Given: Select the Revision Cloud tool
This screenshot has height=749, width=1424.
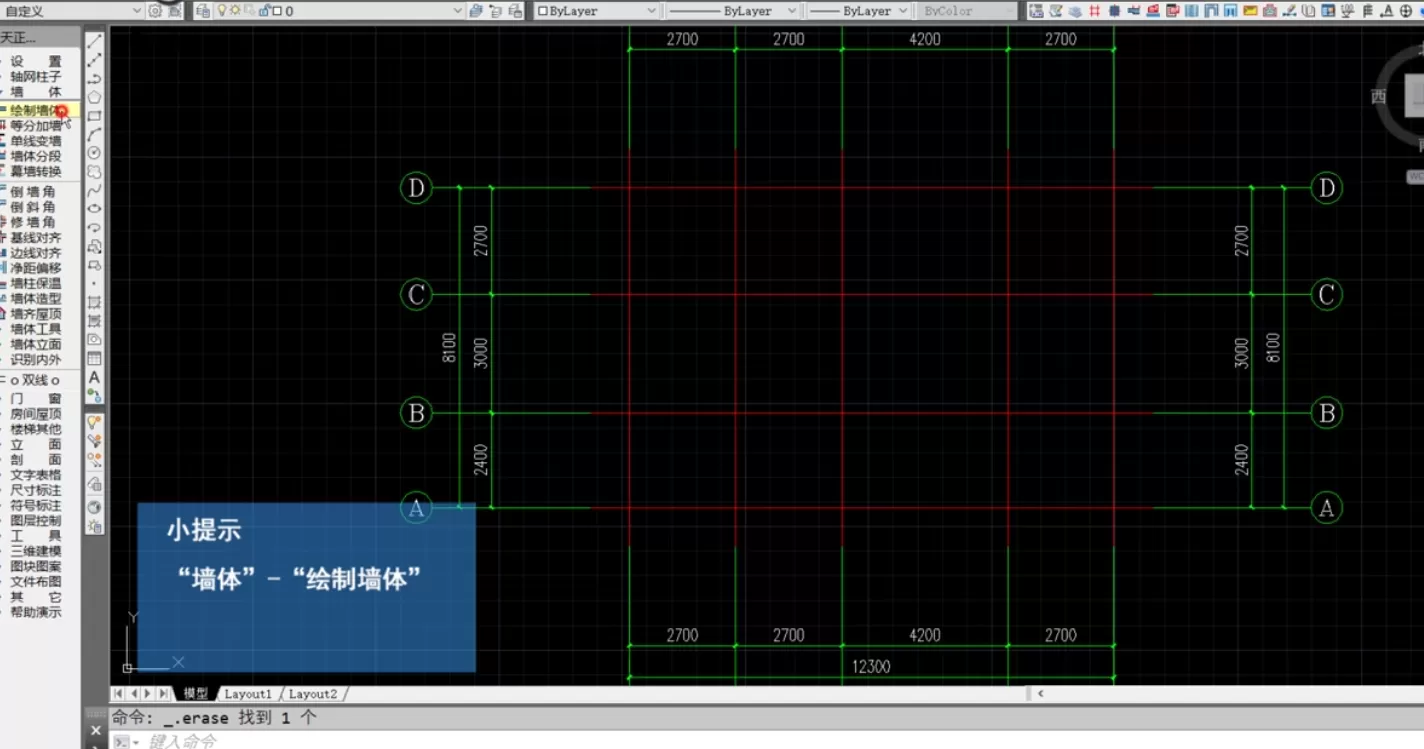Looking at the screenshot, I should click(x=94, y=171).
